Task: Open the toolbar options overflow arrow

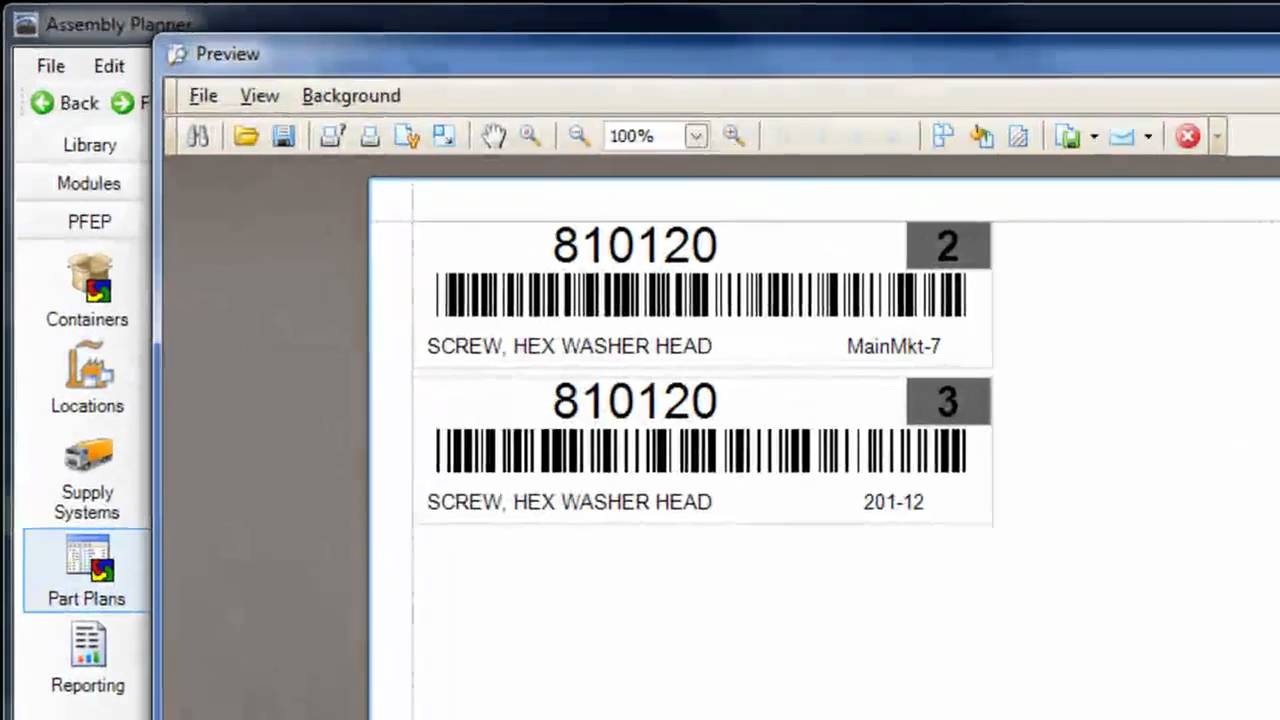Action: 1217,136
